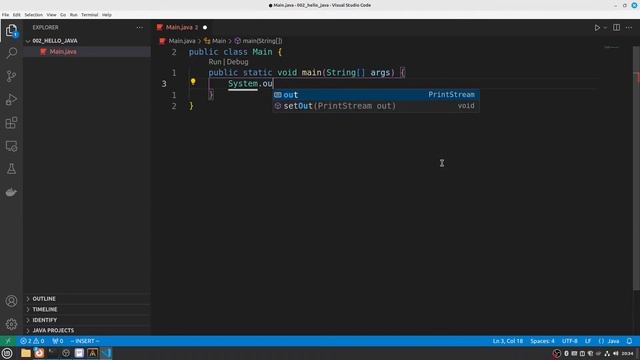
Task: Open the Remote Explorer view
Action: pos(11,146)
